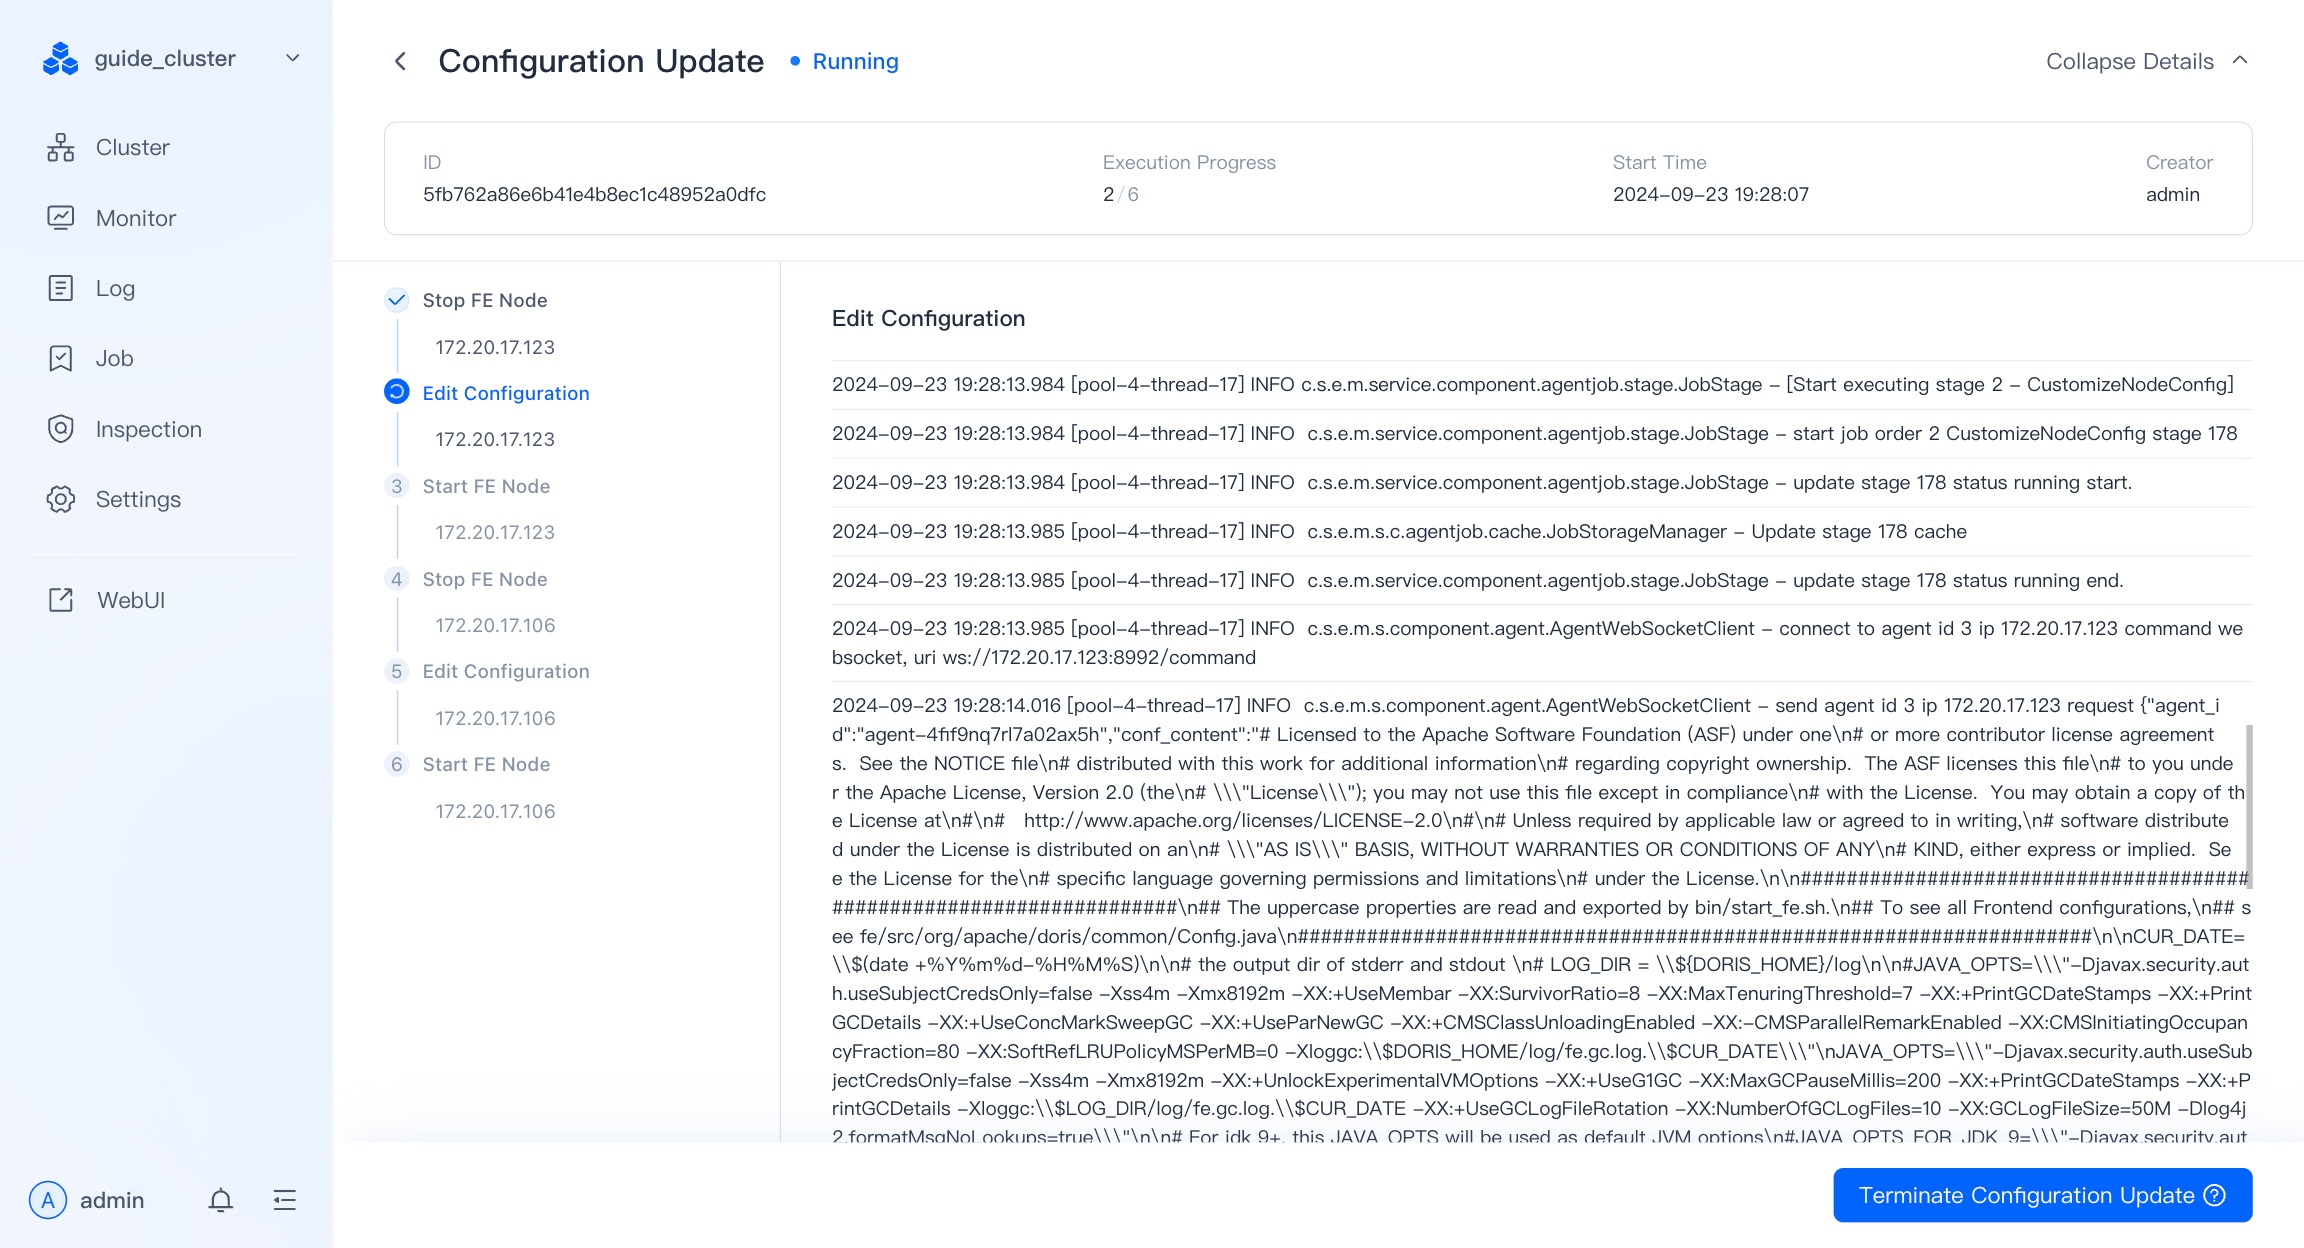Click the start time 2024-09-23 19:28:07
This screenshot has height=1248, width=2304.
pos(1711,194)
